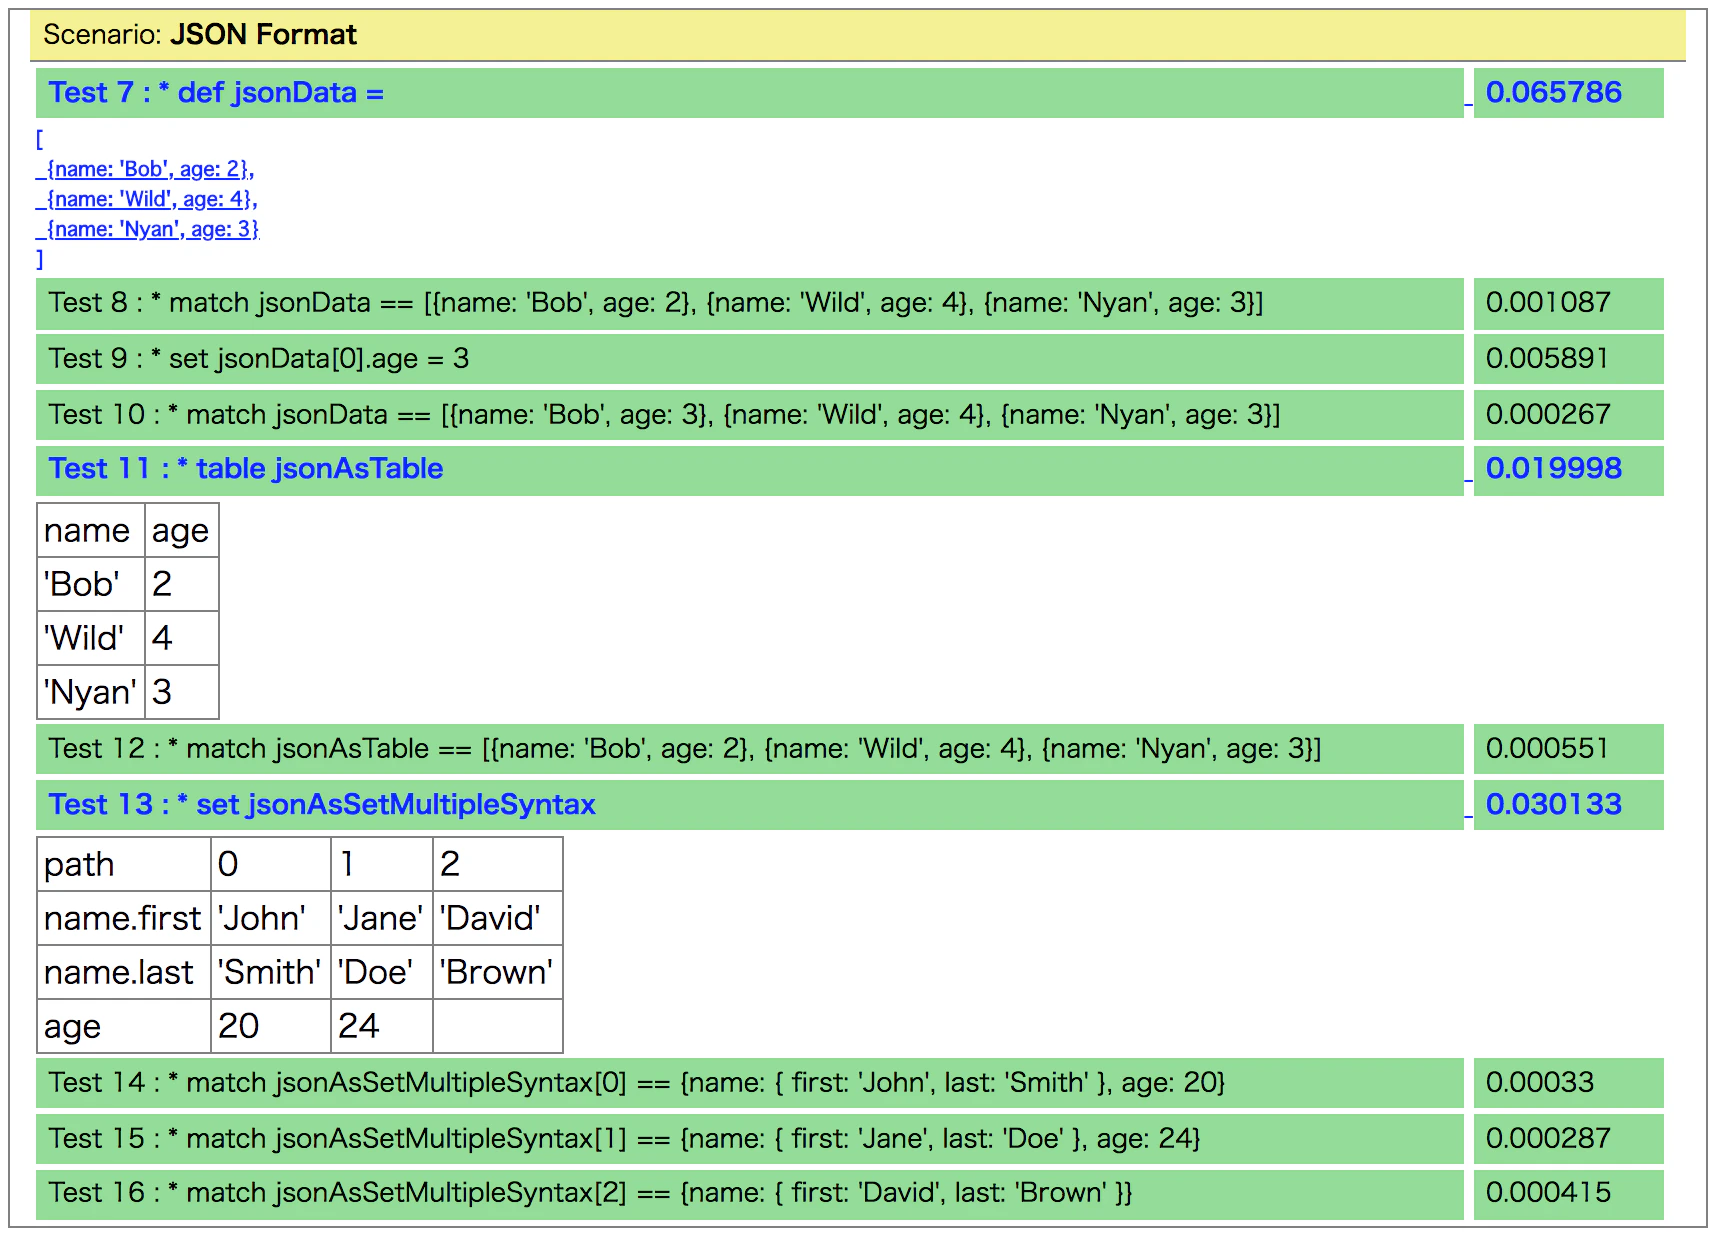Click the 'David' table cell
1716x1242 pixels.
(x=498, y=918)
